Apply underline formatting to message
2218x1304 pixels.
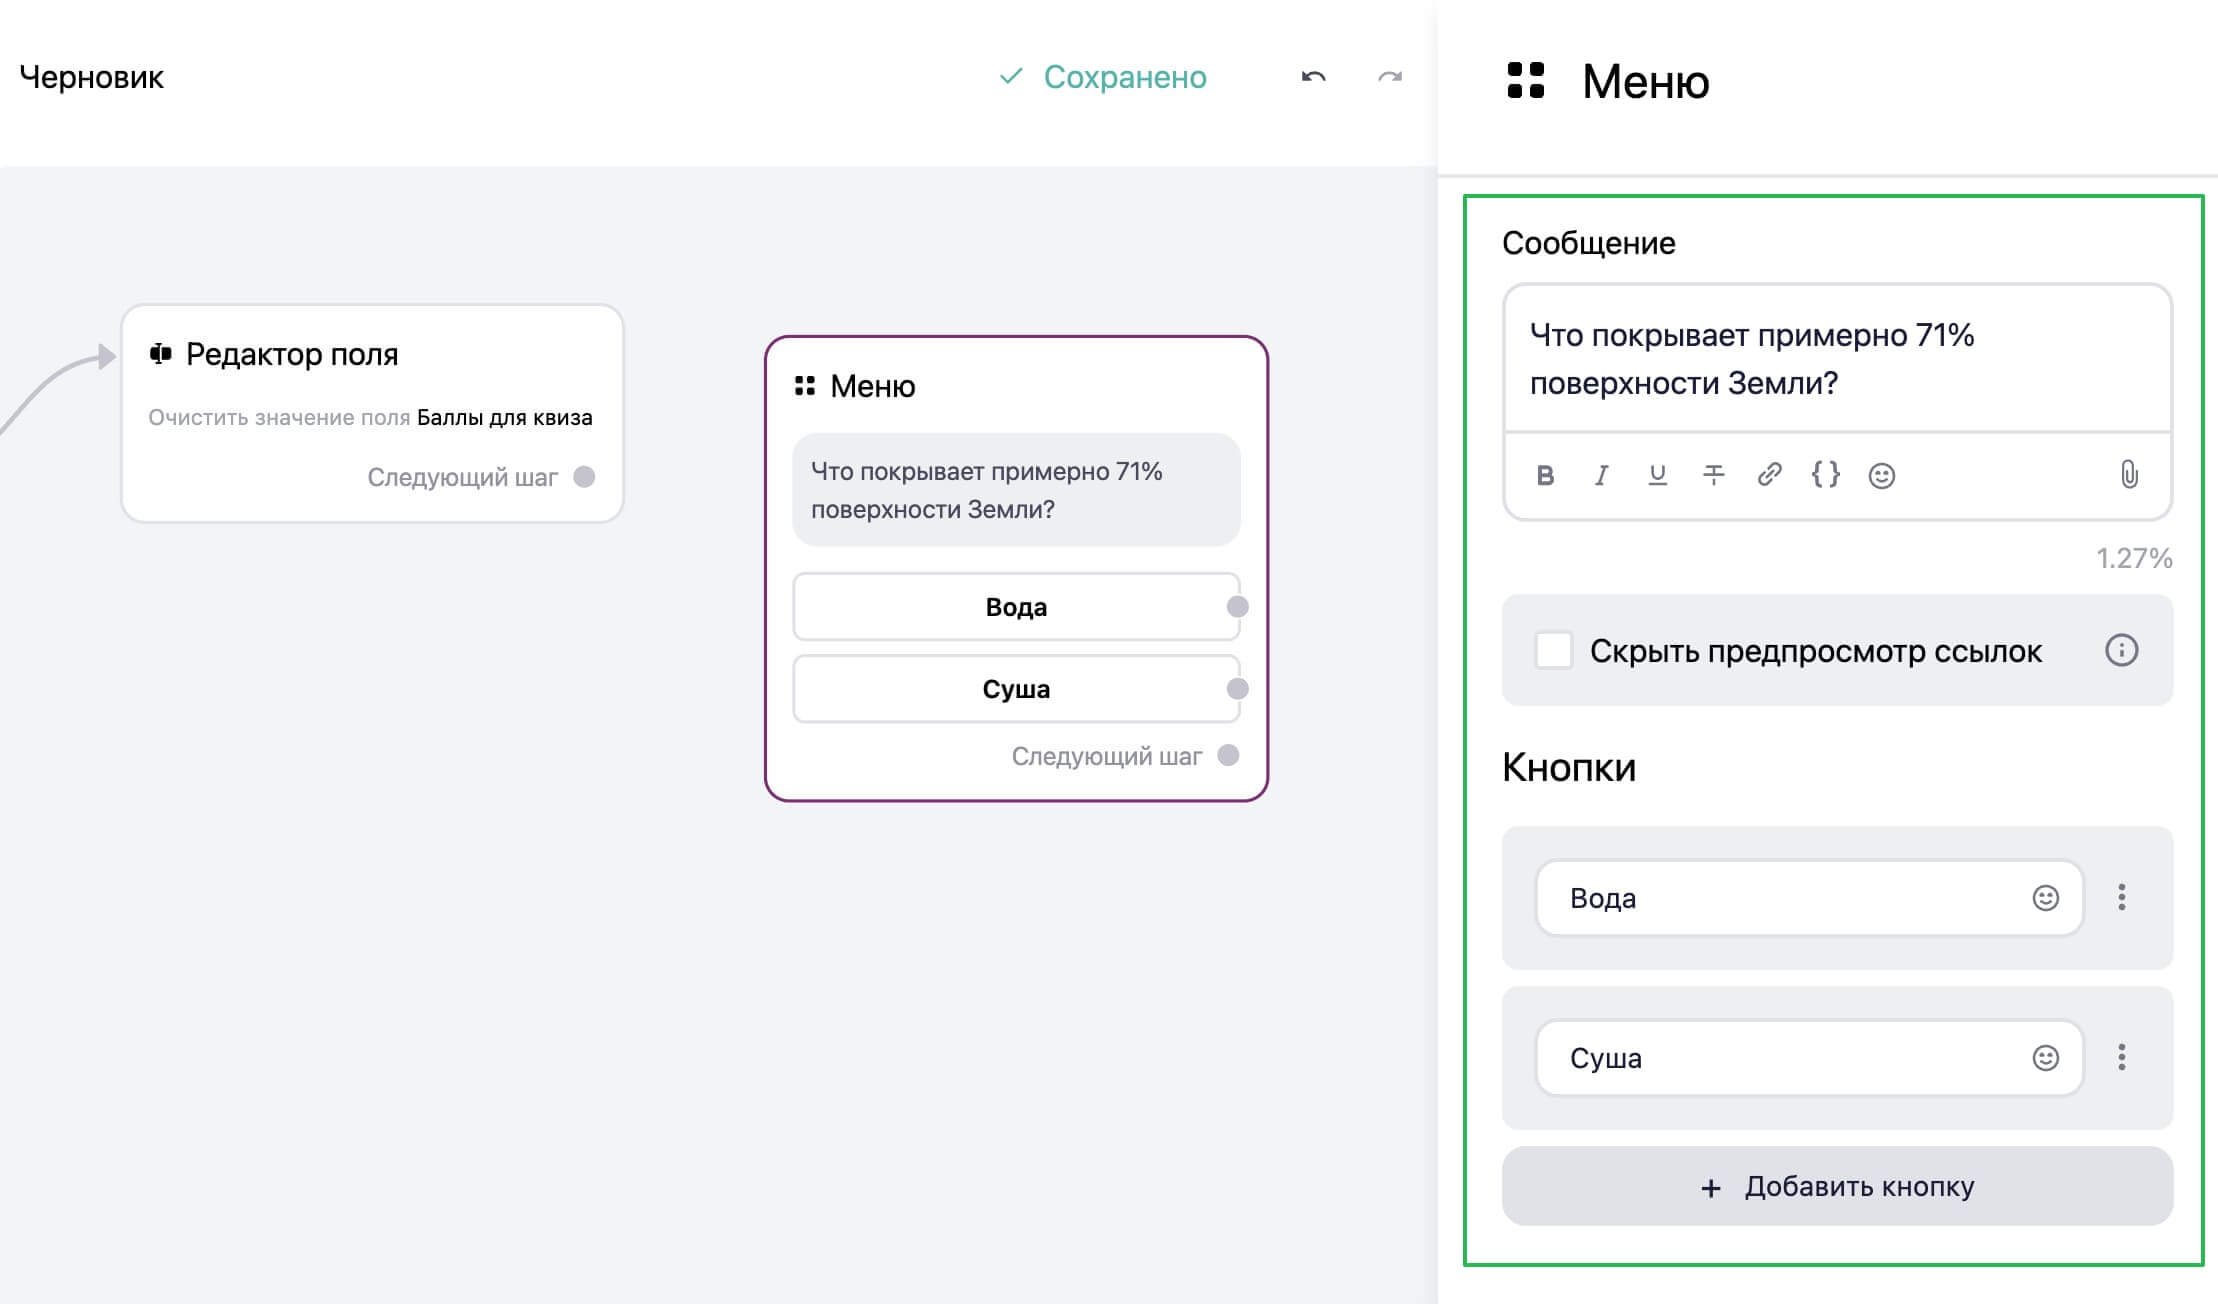click(x=1657, y=475)
